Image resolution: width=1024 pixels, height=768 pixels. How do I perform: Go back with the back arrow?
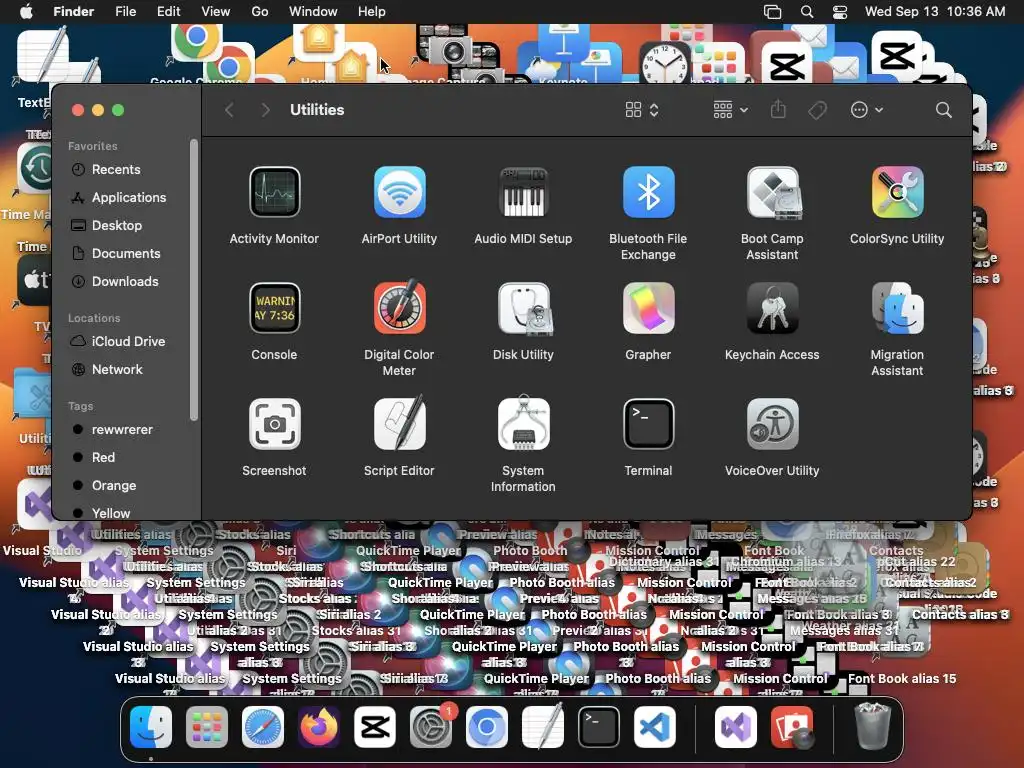(229, 110)
